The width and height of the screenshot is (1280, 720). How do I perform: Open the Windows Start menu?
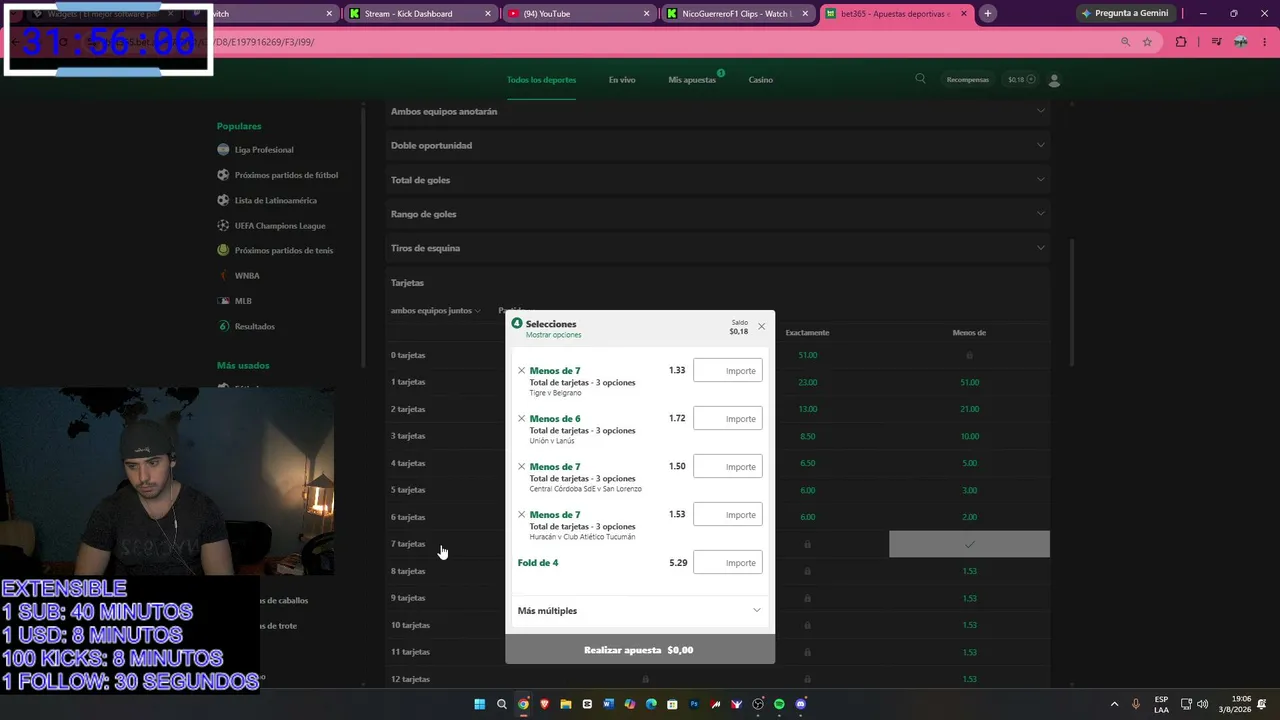coord(480,704)
